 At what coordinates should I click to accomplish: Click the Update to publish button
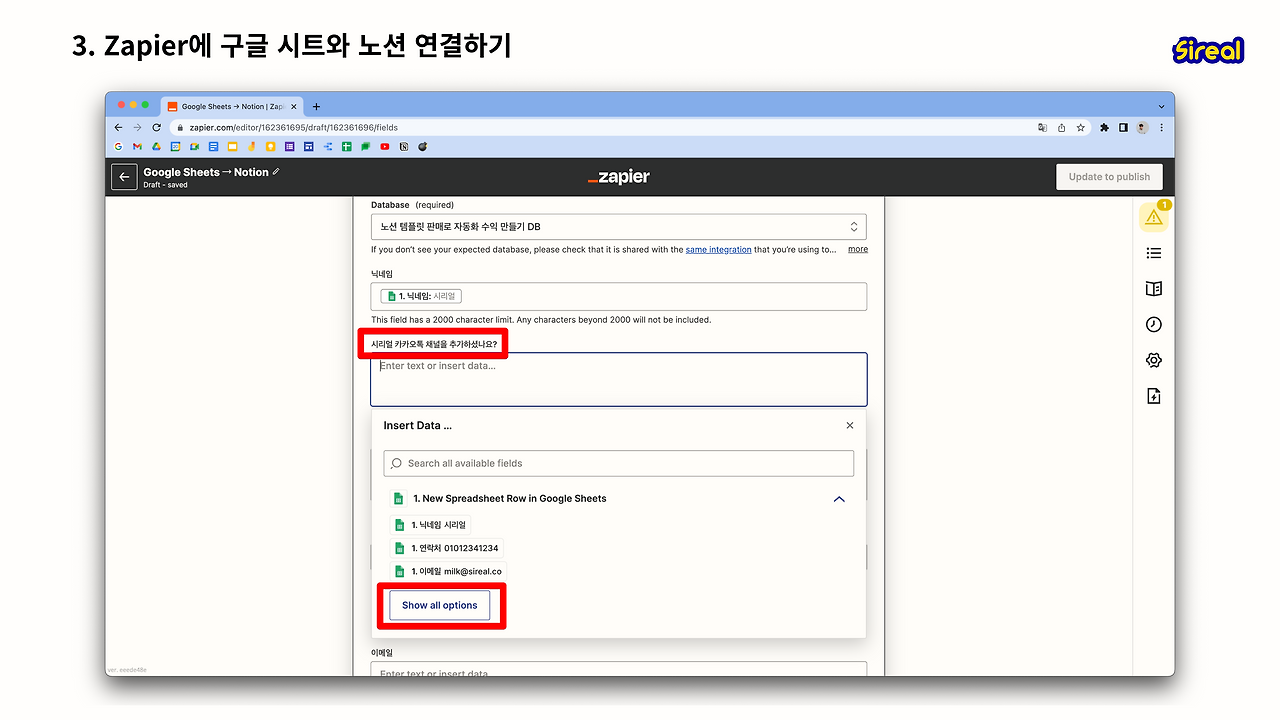coord(1109,177)
